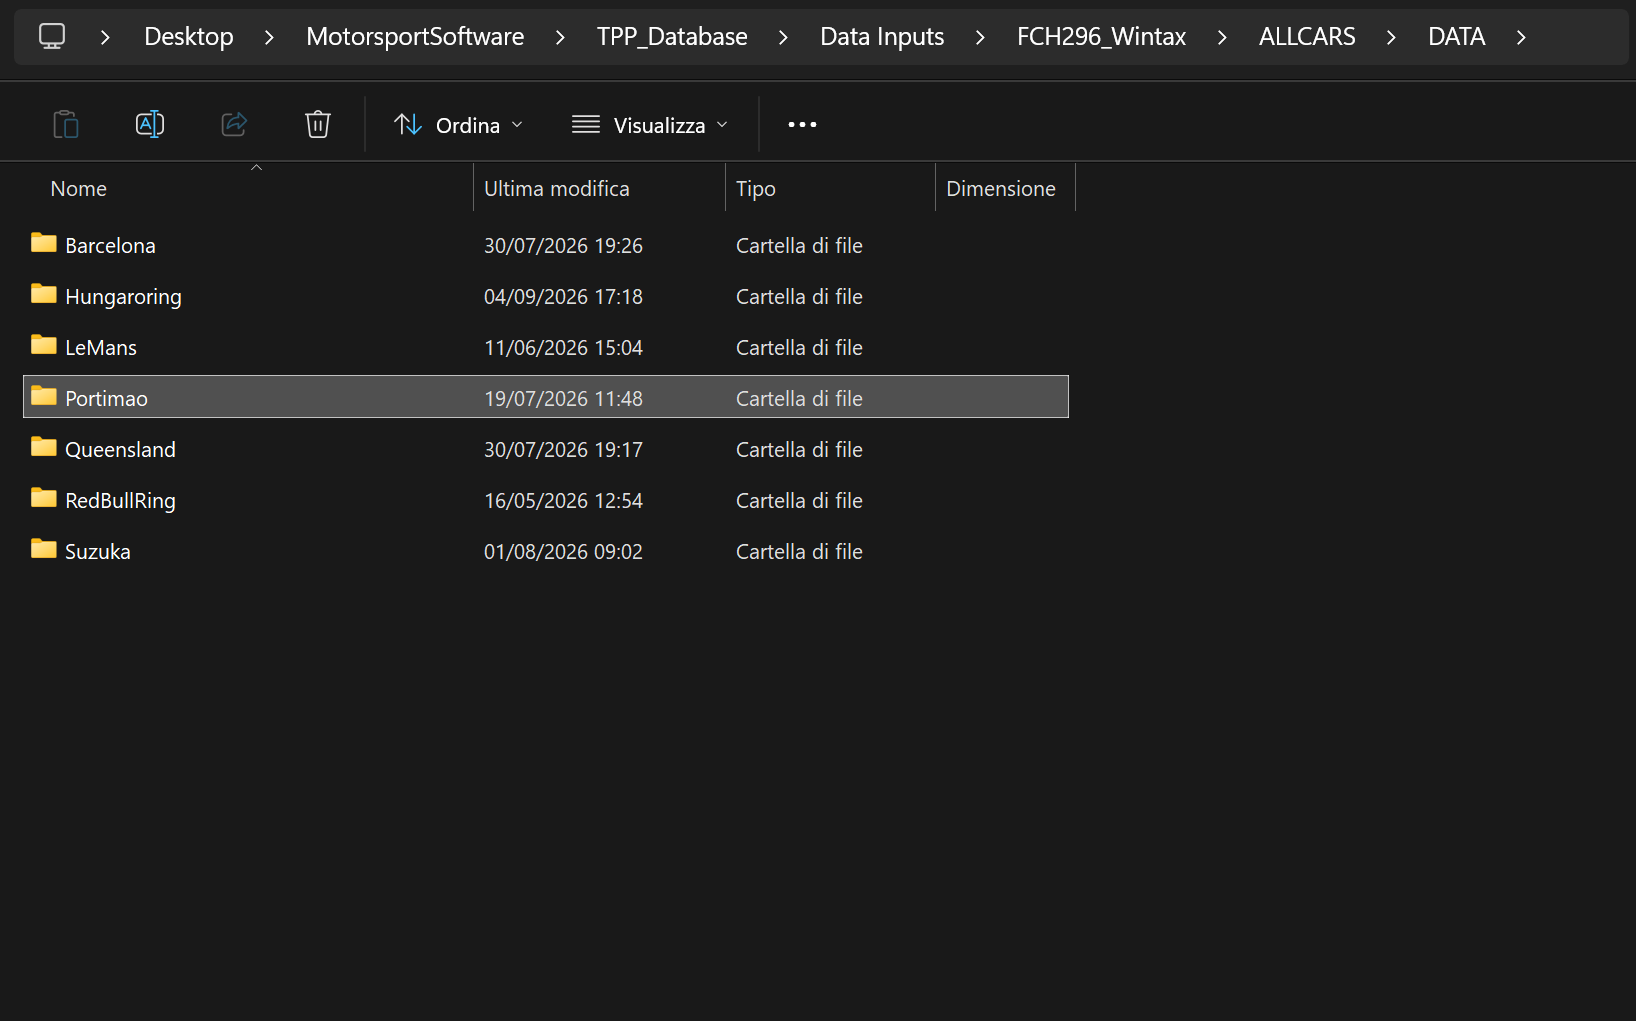Navigate to TPP_Database in breadcrumb

[x=672, y=37]
